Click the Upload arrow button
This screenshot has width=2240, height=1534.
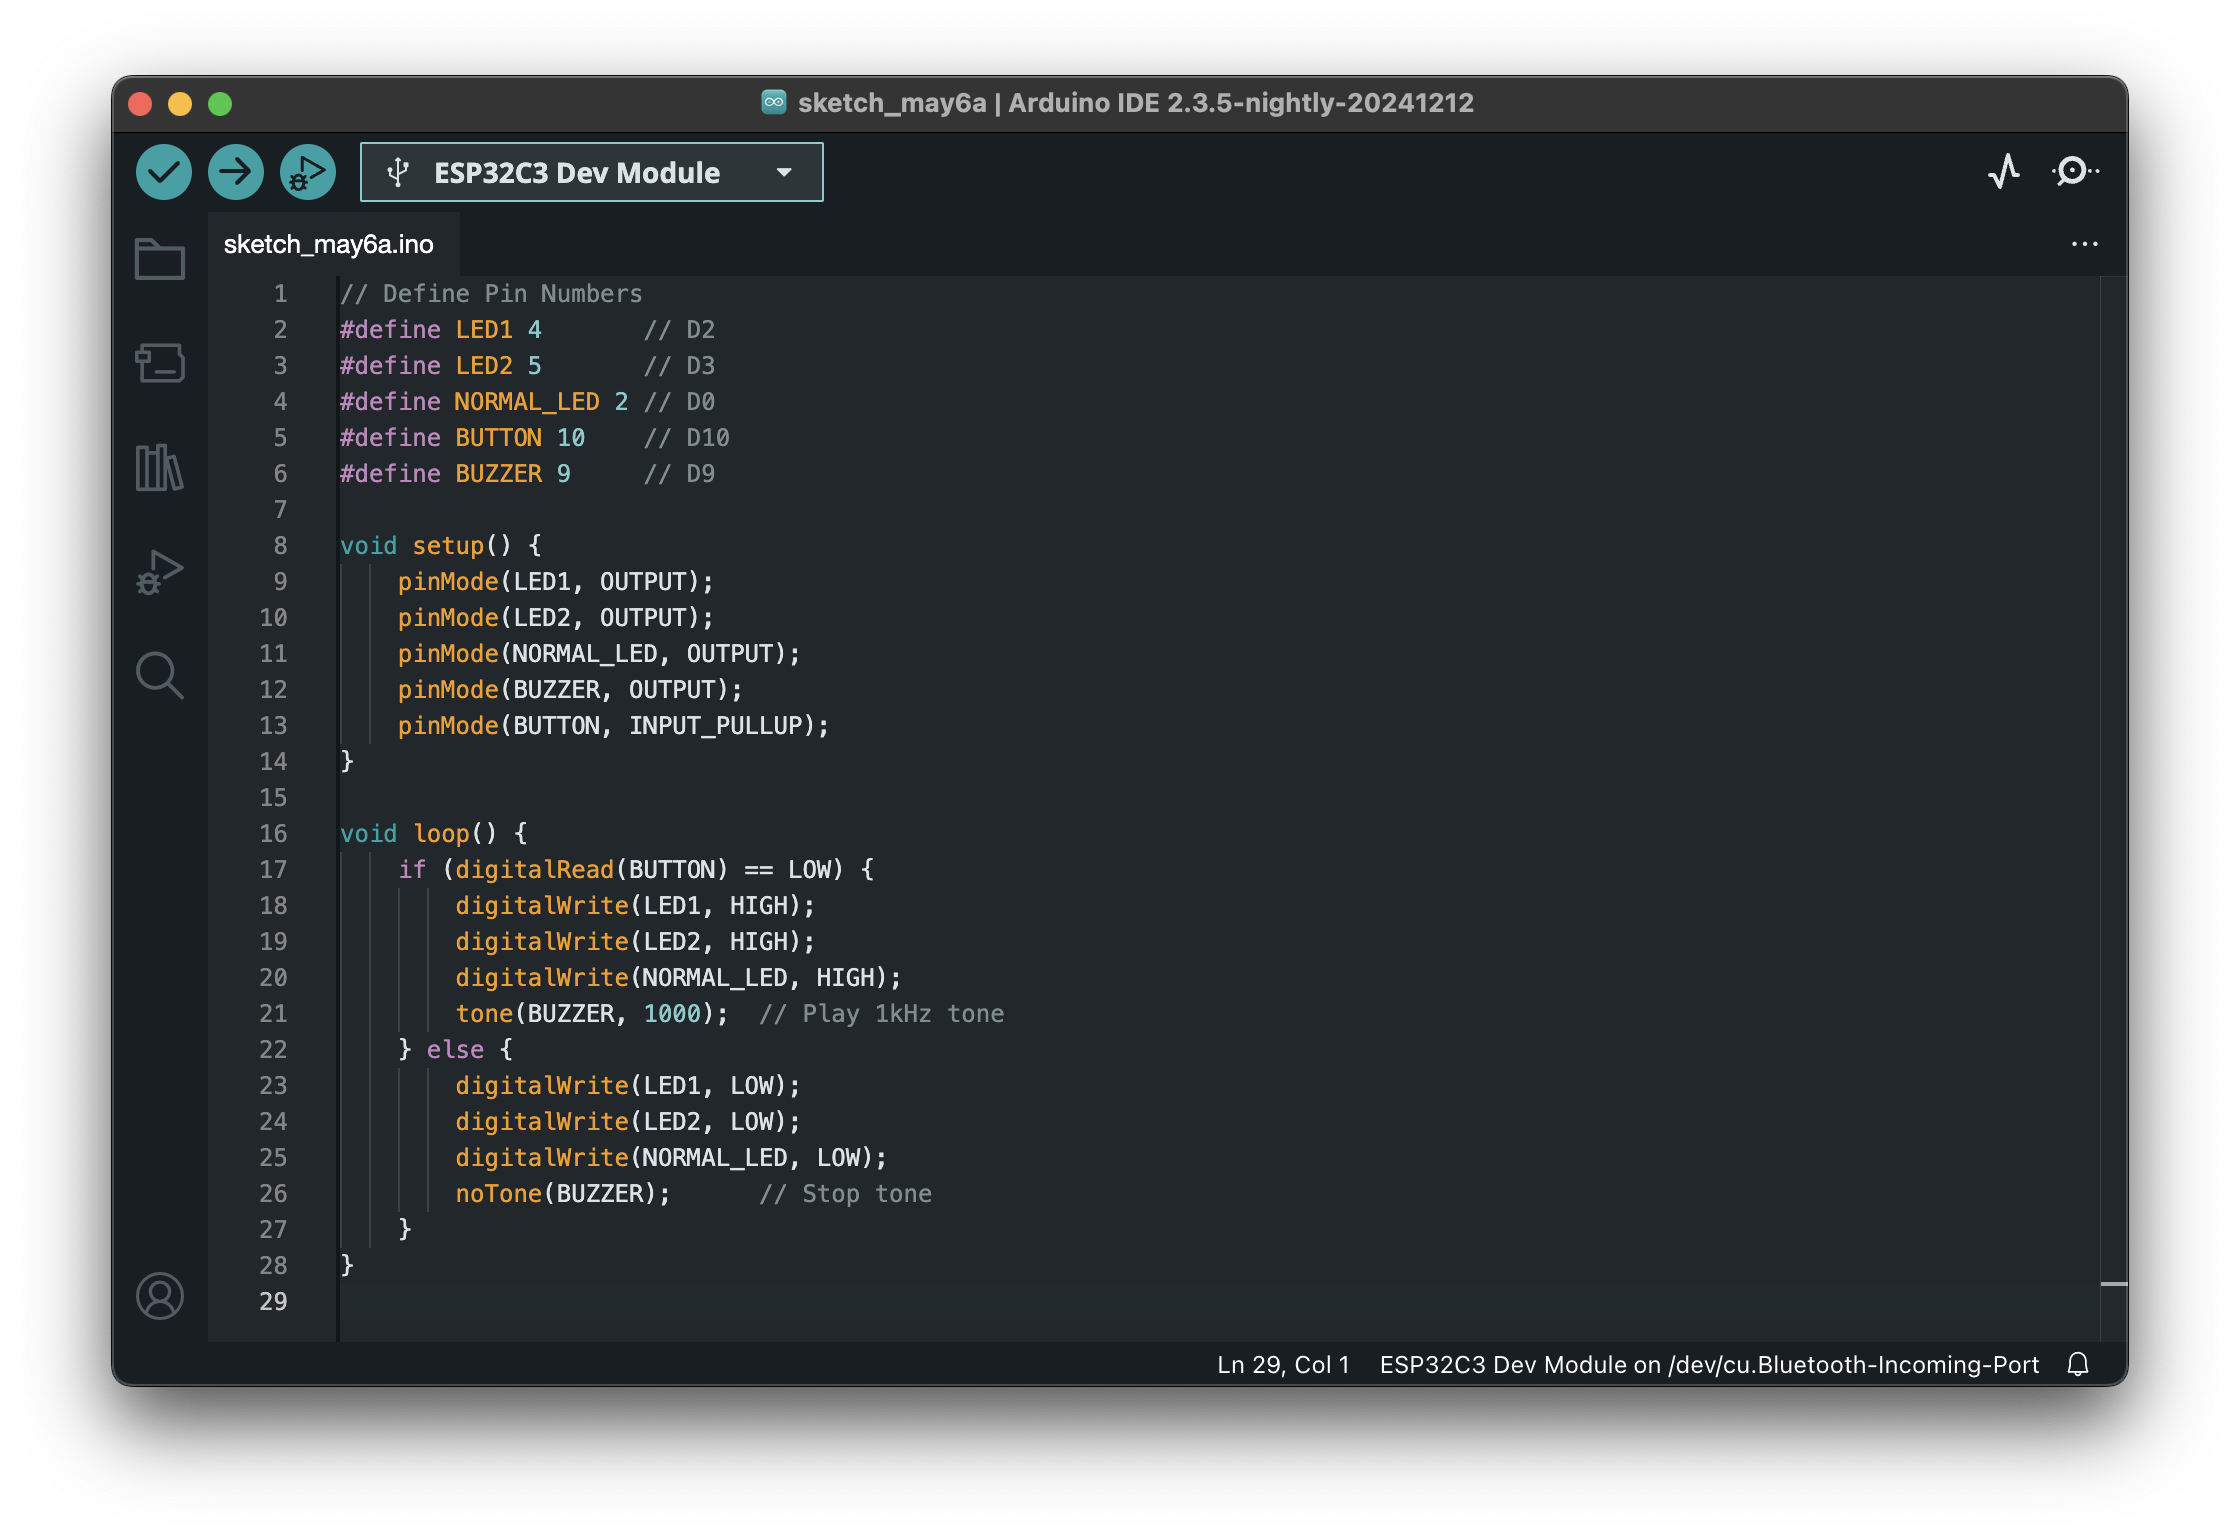(x=236, y=172)
